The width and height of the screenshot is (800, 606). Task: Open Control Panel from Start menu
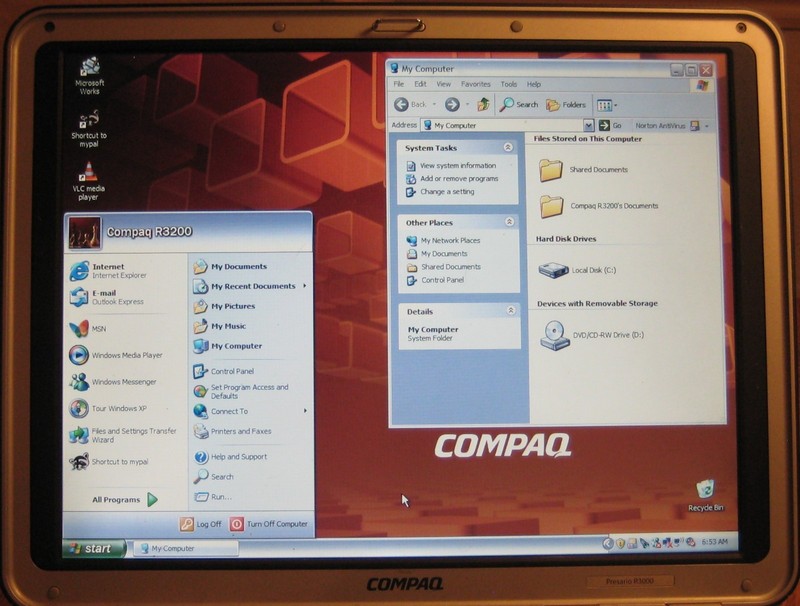click(x=223, y=371)
